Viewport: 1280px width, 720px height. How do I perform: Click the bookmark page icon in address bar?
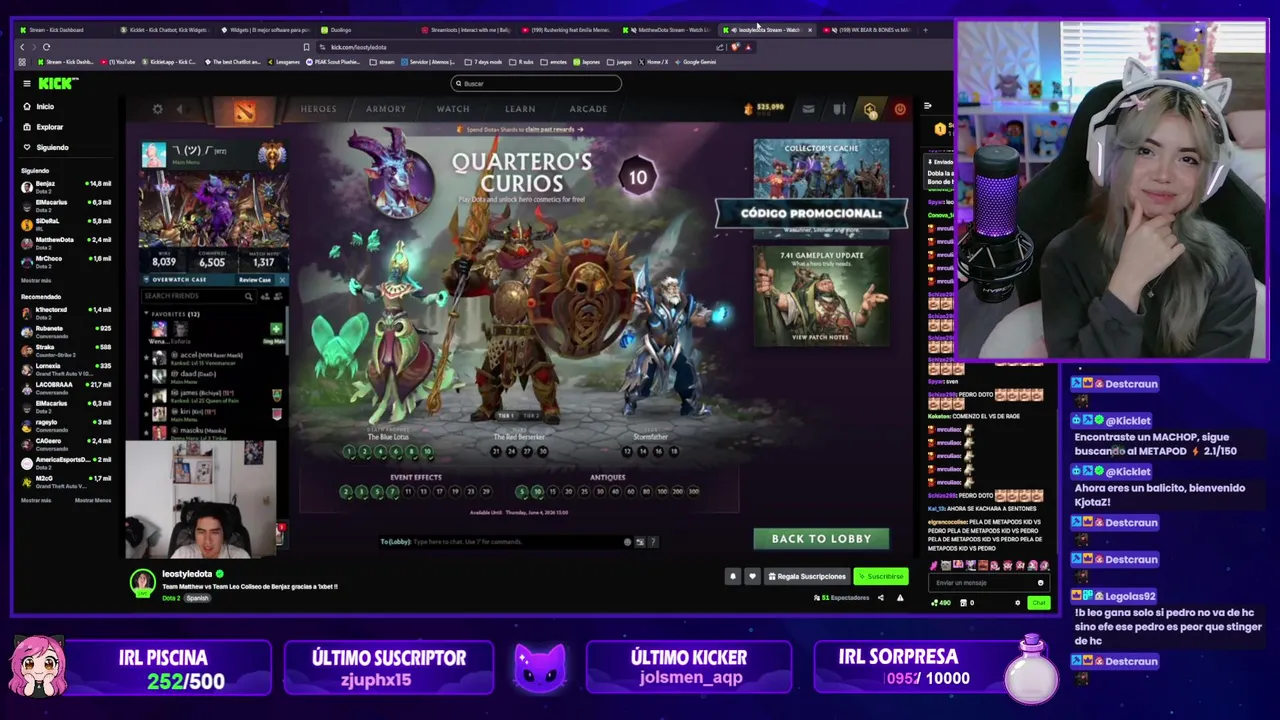coord(306,47)
